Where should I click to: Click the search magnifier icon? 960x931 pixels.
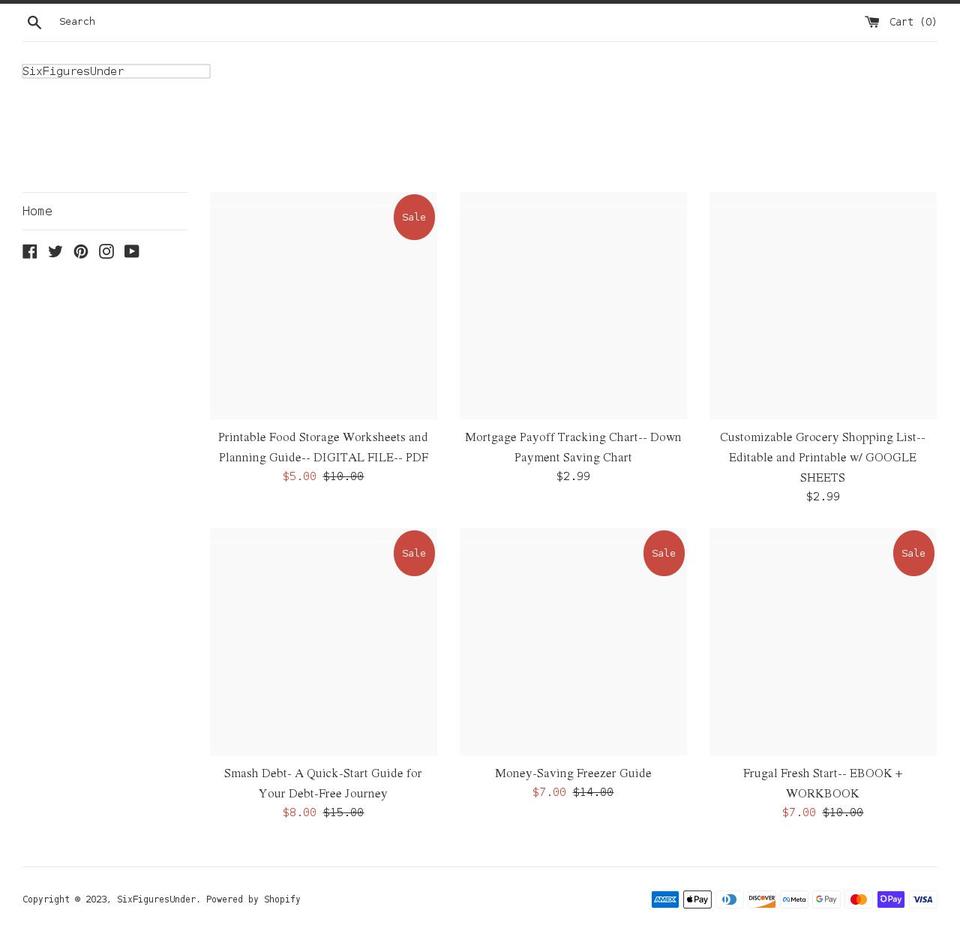tap(34, 21)
